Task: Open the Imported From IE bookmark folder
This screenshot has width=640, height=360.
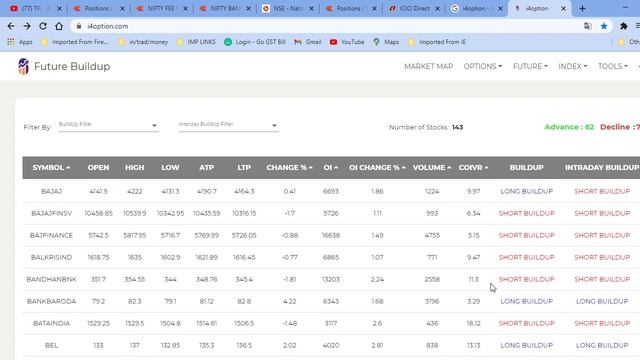Action: [x=437, y=42]
